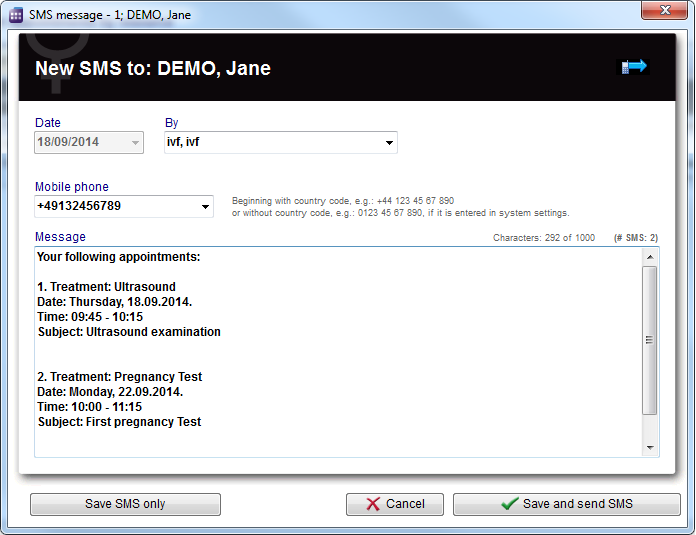This screenshot has height=535, width=696.
Task: Click 'Time: 10:00 - 11:15' line
Action: pyautogui.click(x=90, y=407)
